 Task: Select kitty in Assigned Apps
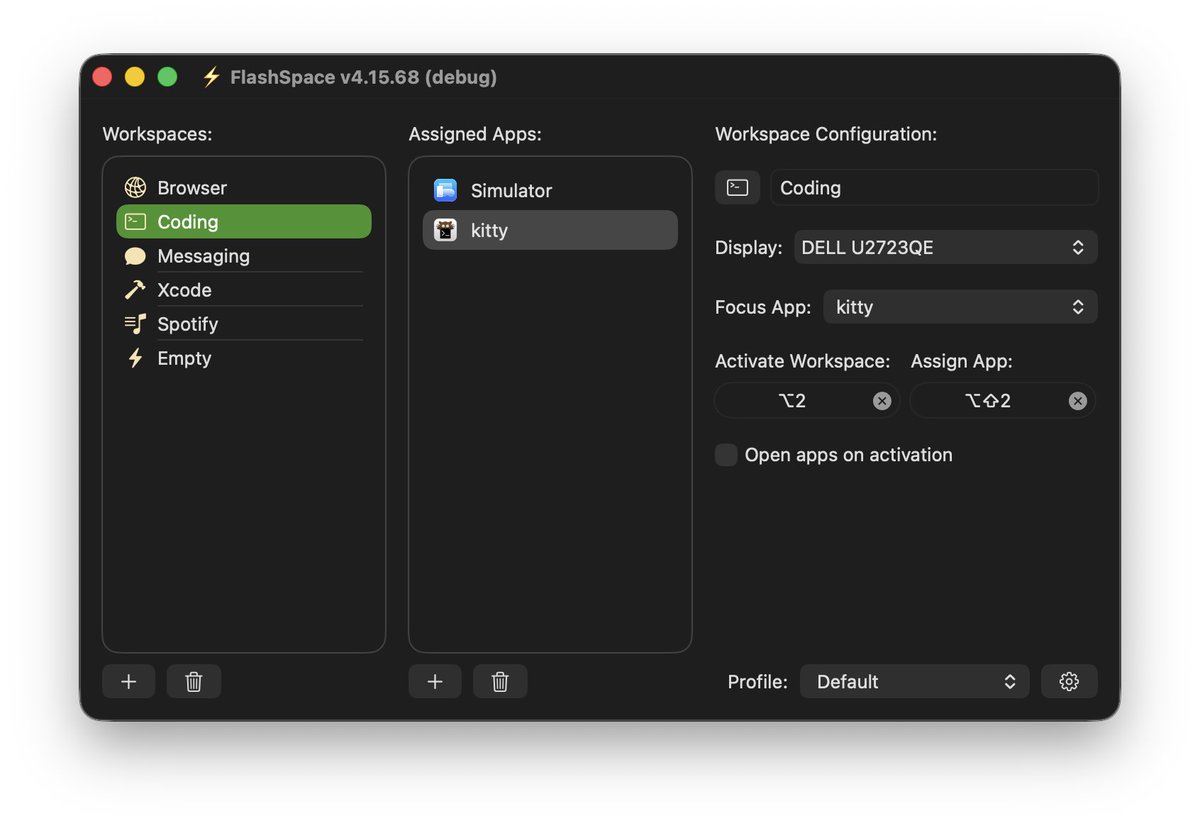coord(550,230)
